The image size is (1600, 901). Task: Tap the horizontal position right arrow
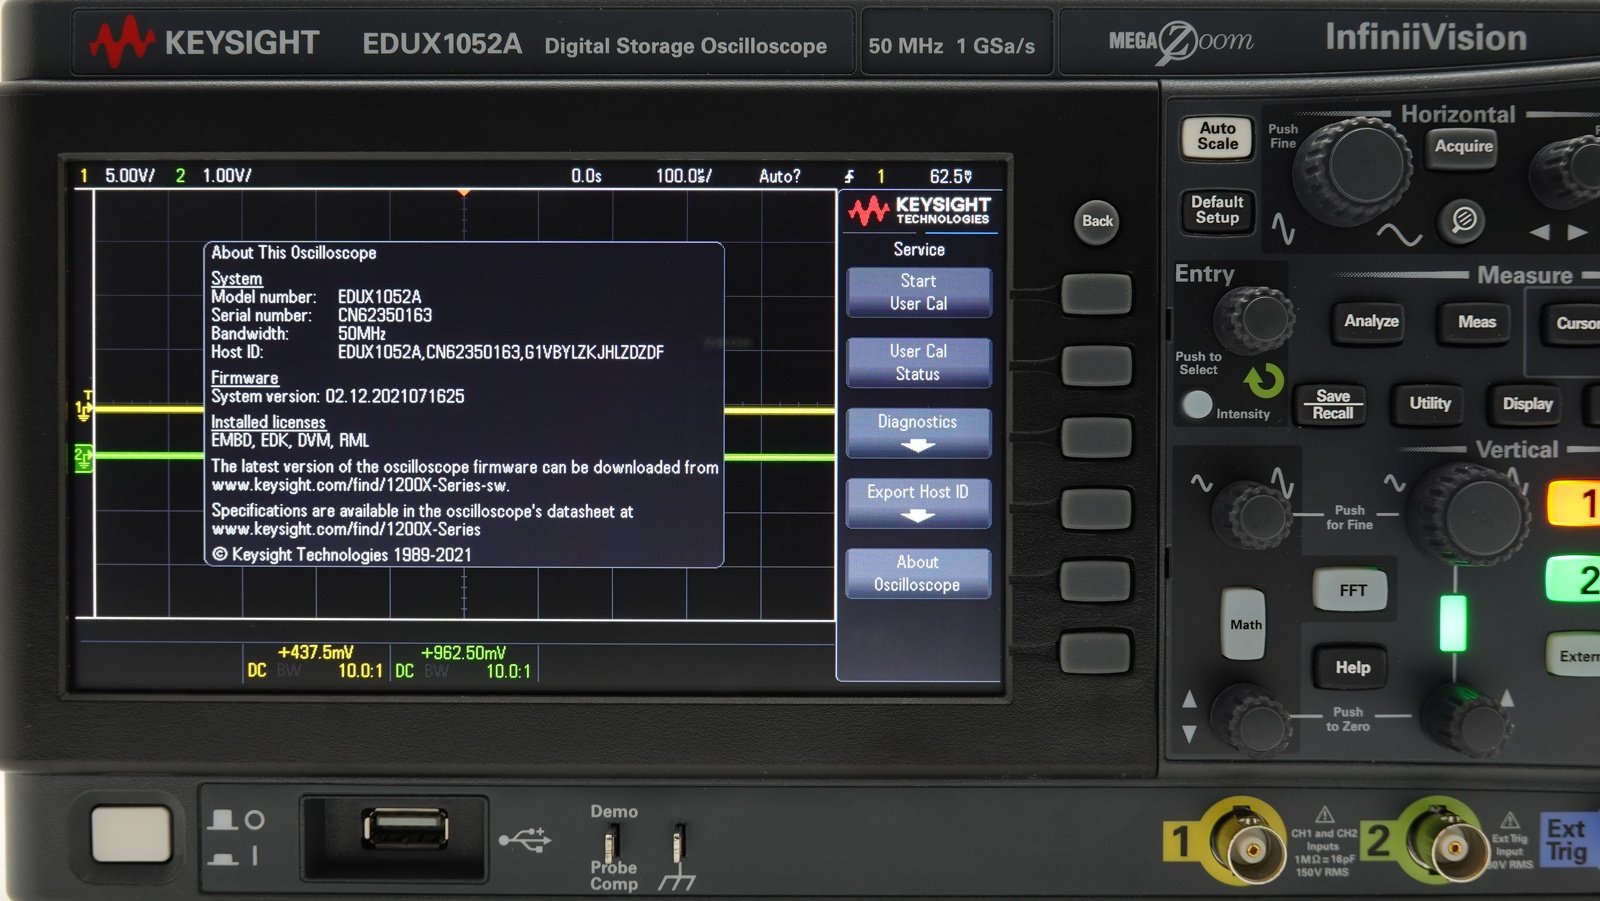pos(1577,232)
